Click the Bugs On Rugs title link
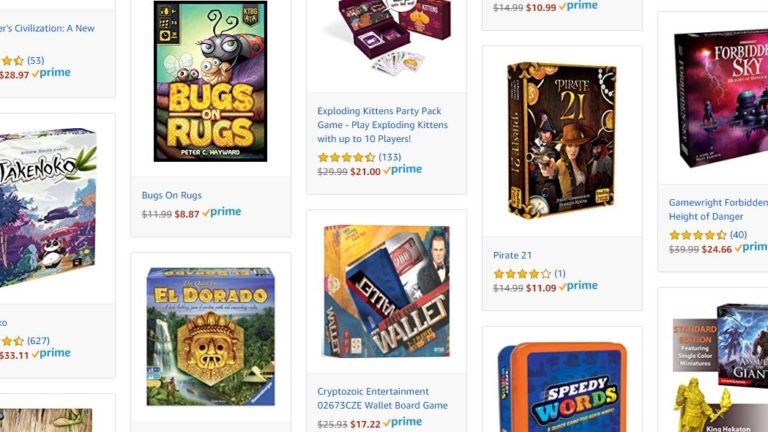This screenshot has height=432, width=768. (x=171, y=195)
